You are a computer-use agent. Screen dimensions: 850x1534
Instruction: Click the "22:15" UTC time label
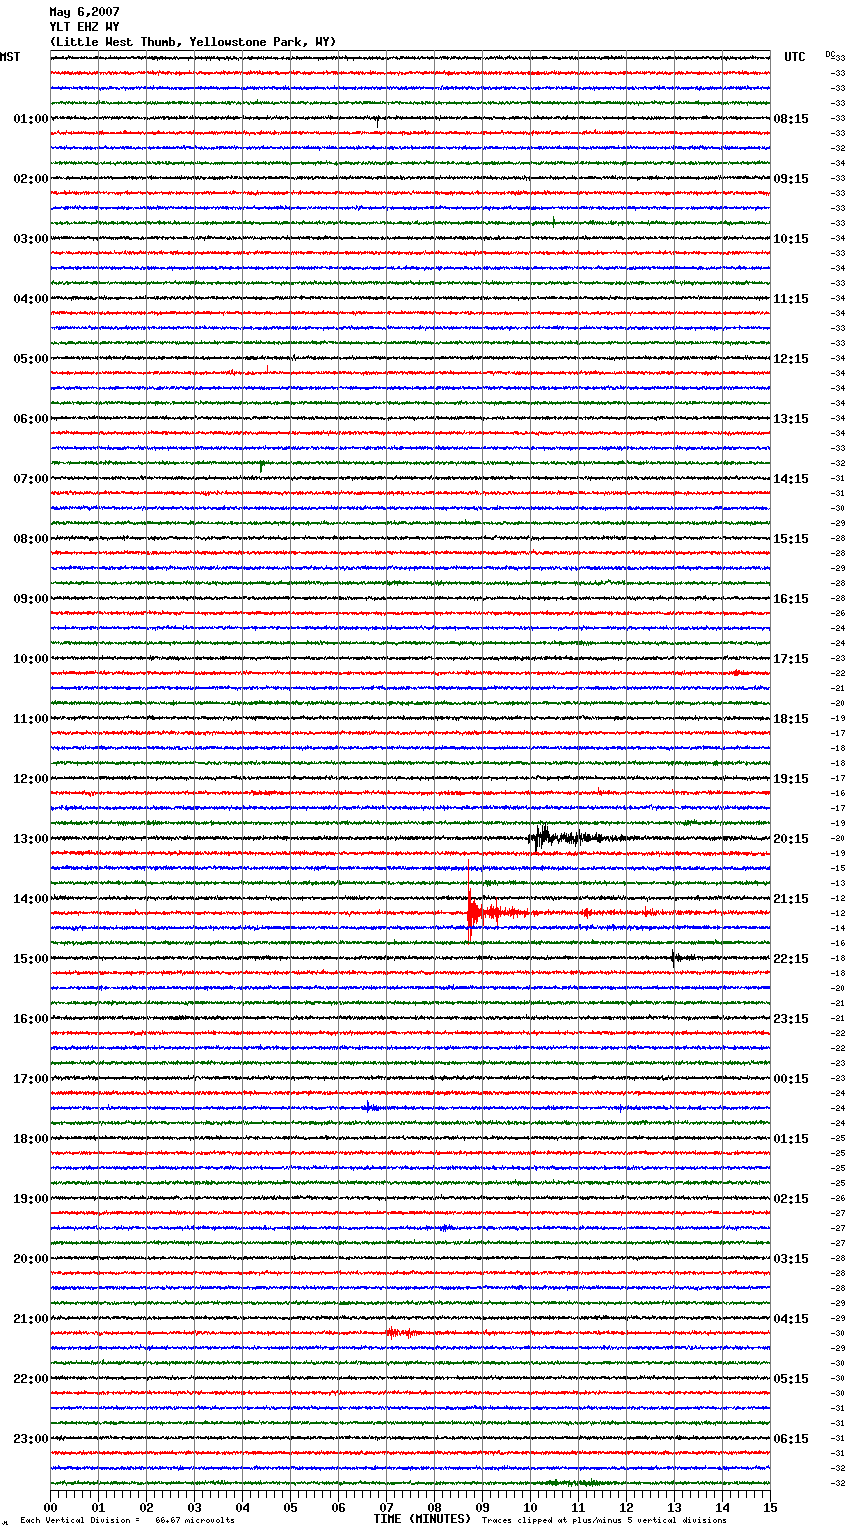coord(791,959)
